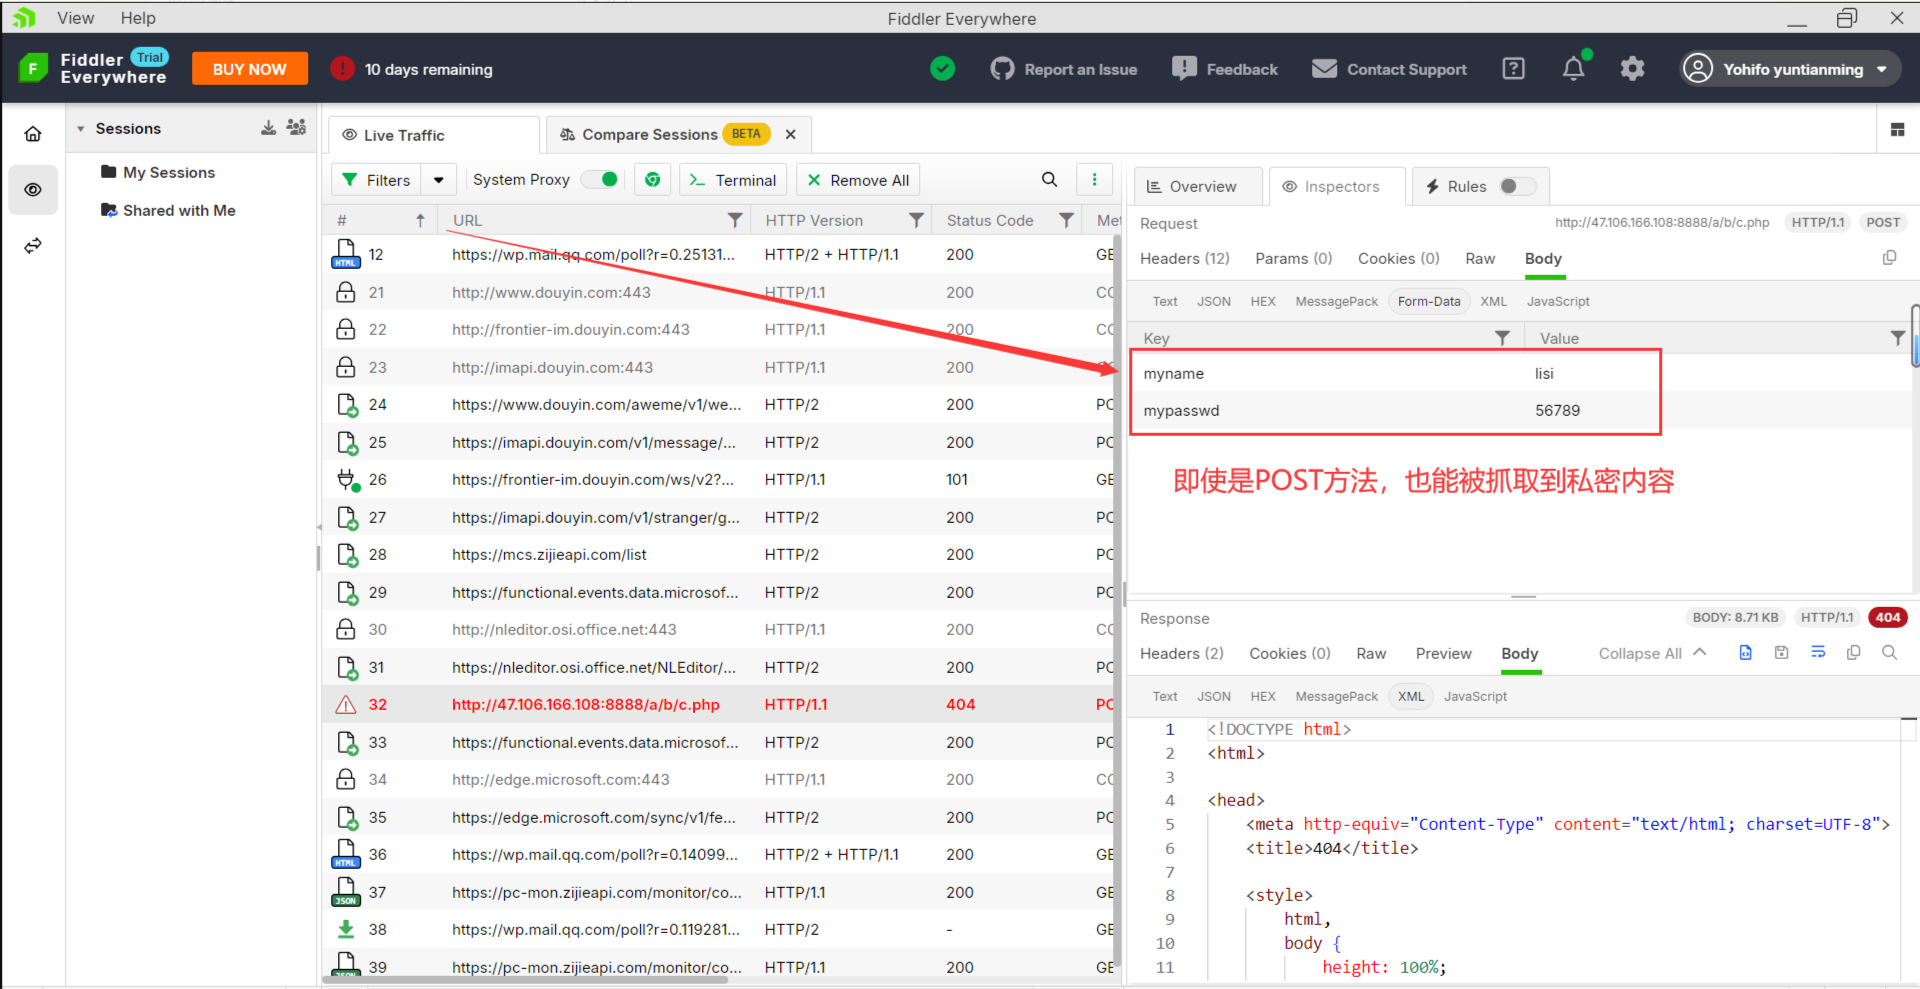The width and height of the screenshot is (1920, 989).
Task: Click the response format document icon
Action: [x=1745, y=653]
